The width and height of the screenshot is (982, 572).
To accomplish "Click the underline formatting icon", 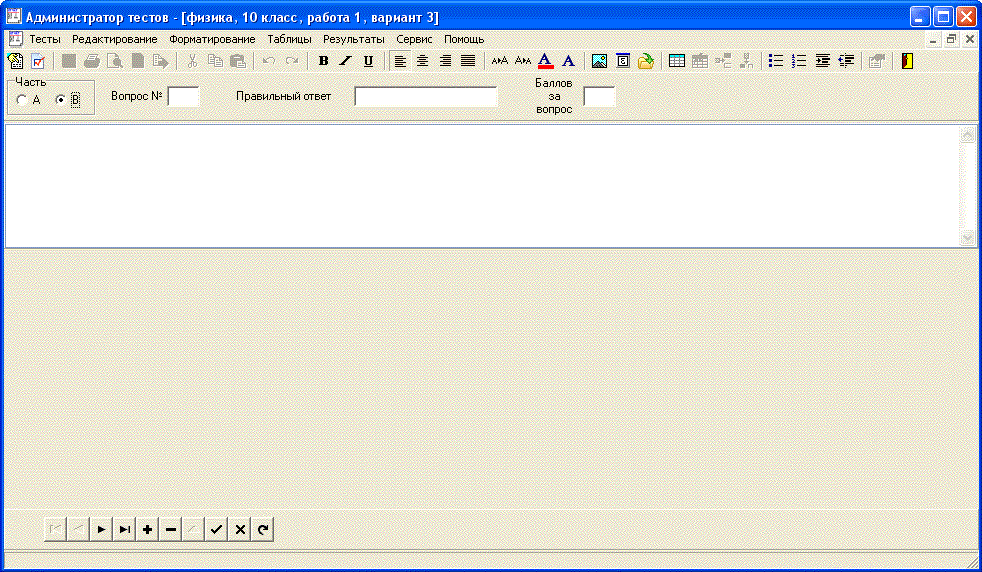I will (368, 61).
